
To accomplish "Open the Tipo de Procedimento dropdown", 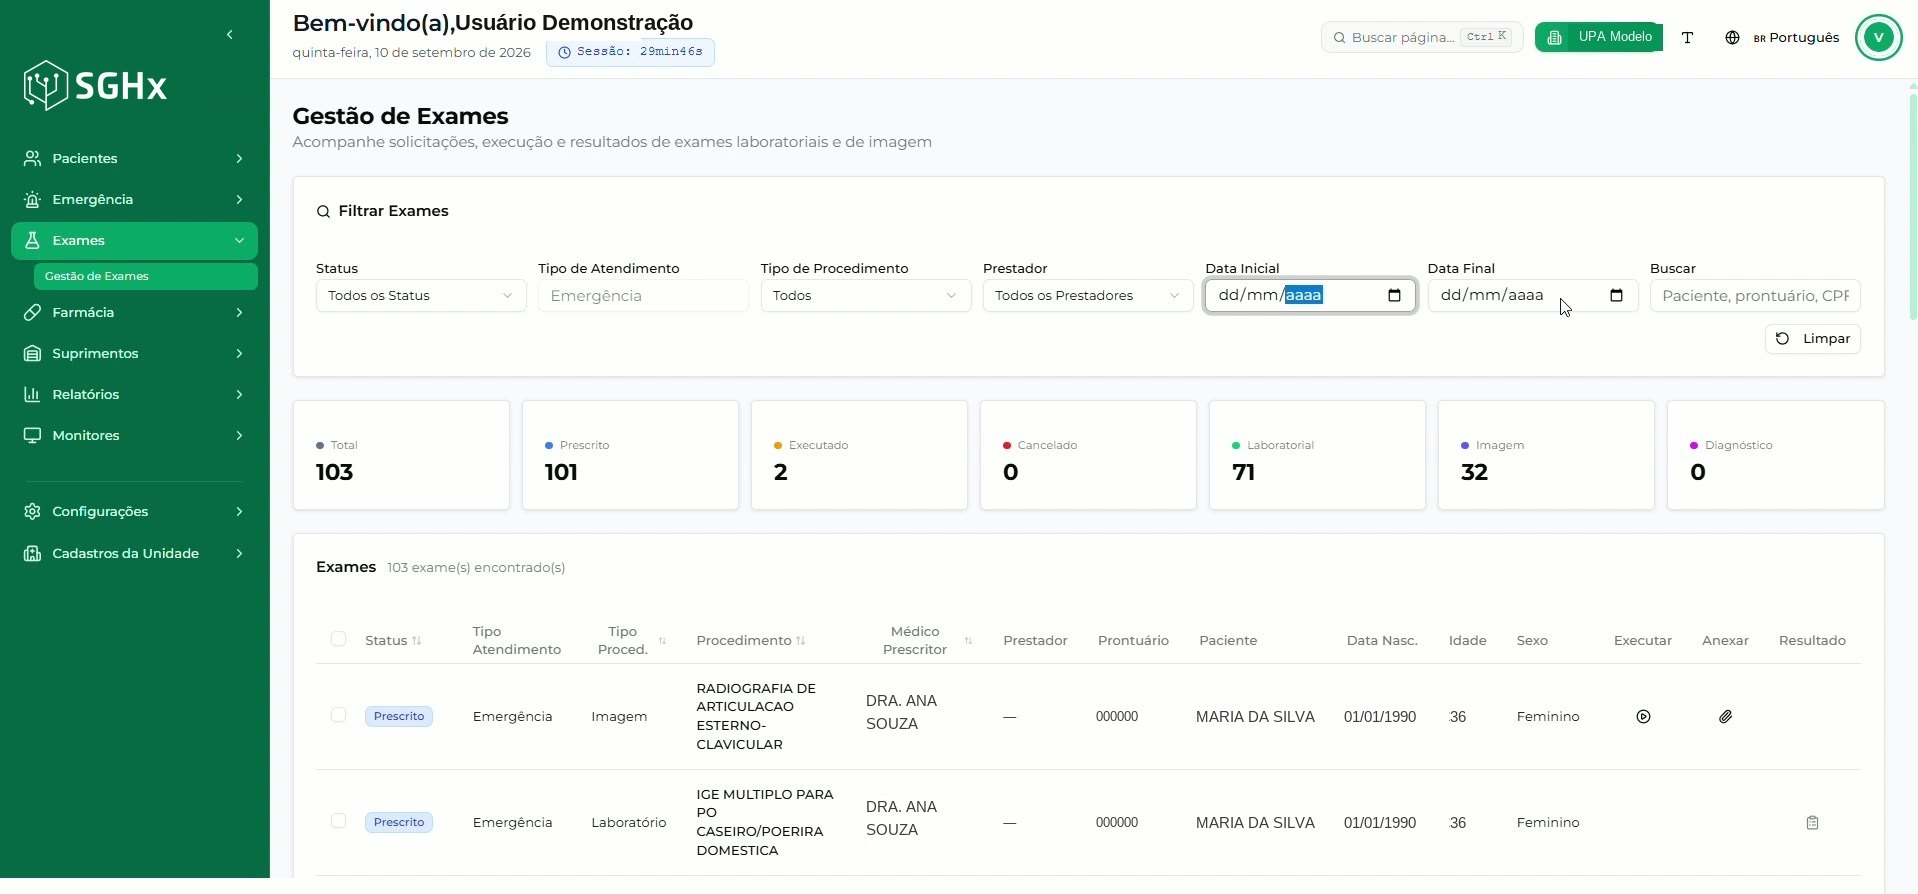I will [x=866, y=295].
